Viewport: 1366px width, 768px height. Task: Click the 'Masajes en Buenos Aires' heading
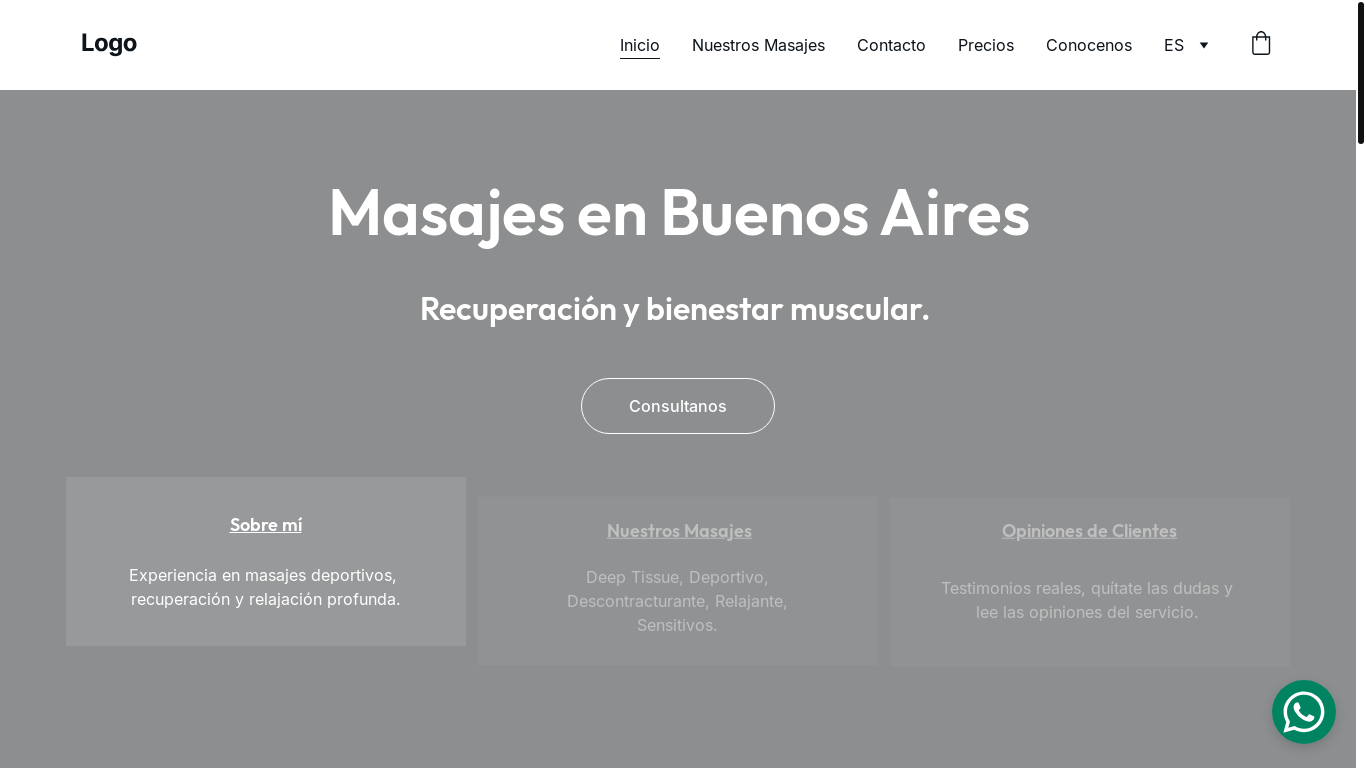click(679, 212)
